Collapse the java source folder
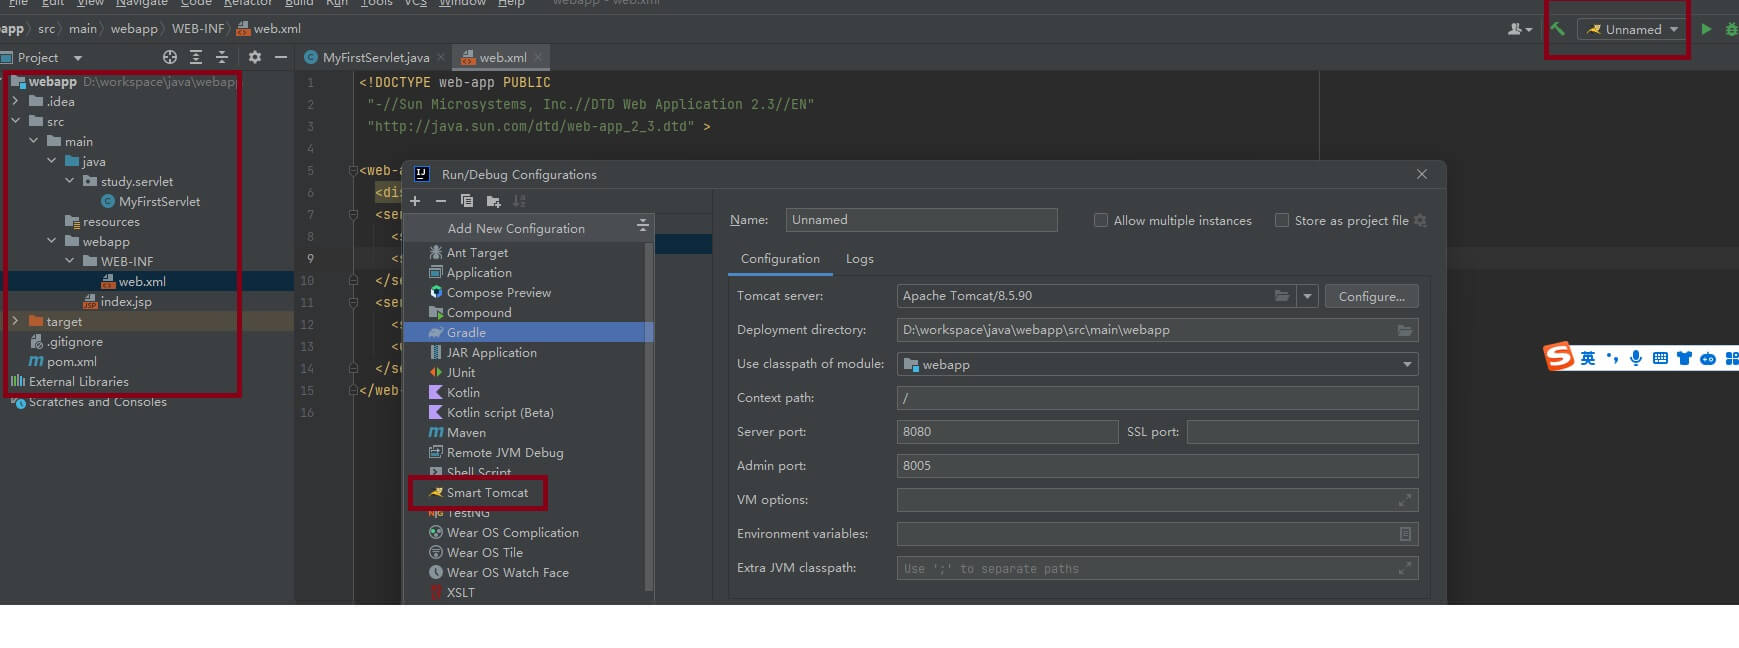Viewport: 1739px width, 648px height. tap(51, 161)
